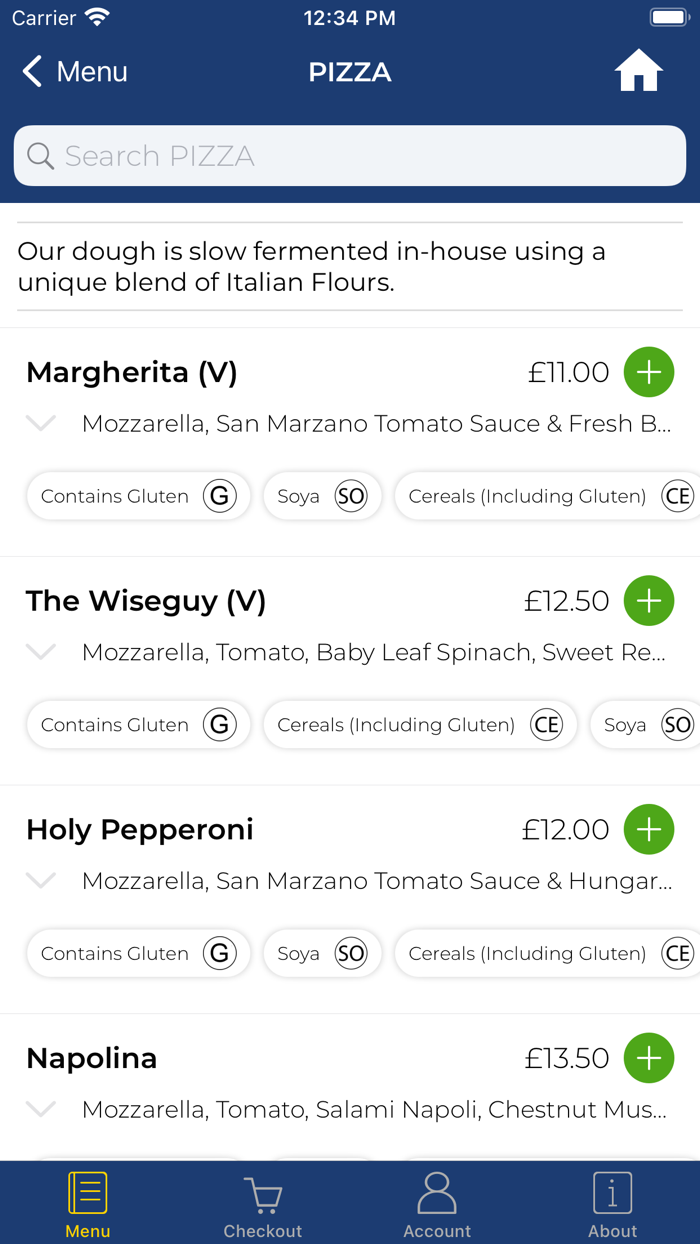Tap the Contains Gluten badge under Margherita
The height and width of the screenshot is (1244, 700).
tap(138, 495)
